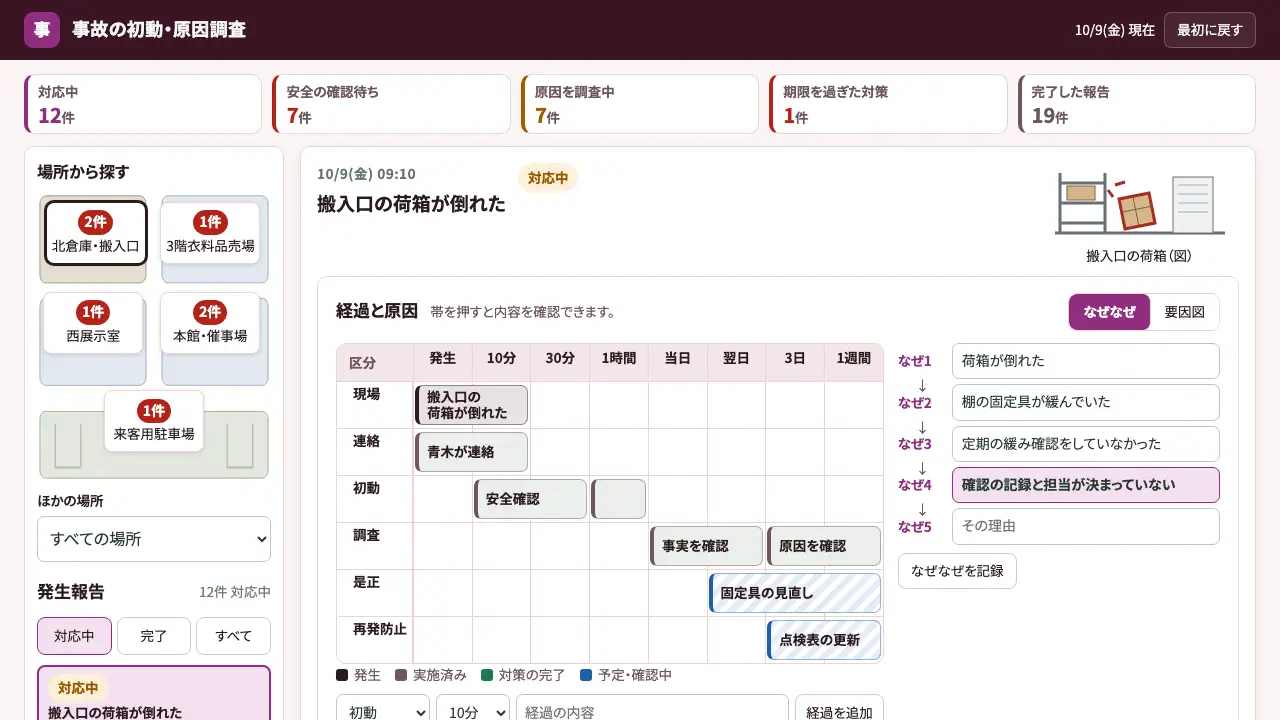1280x720 pixels.
Task: Open the 対応中 12件 summary card
Action: pyautogui.click(x=143, y=104)
